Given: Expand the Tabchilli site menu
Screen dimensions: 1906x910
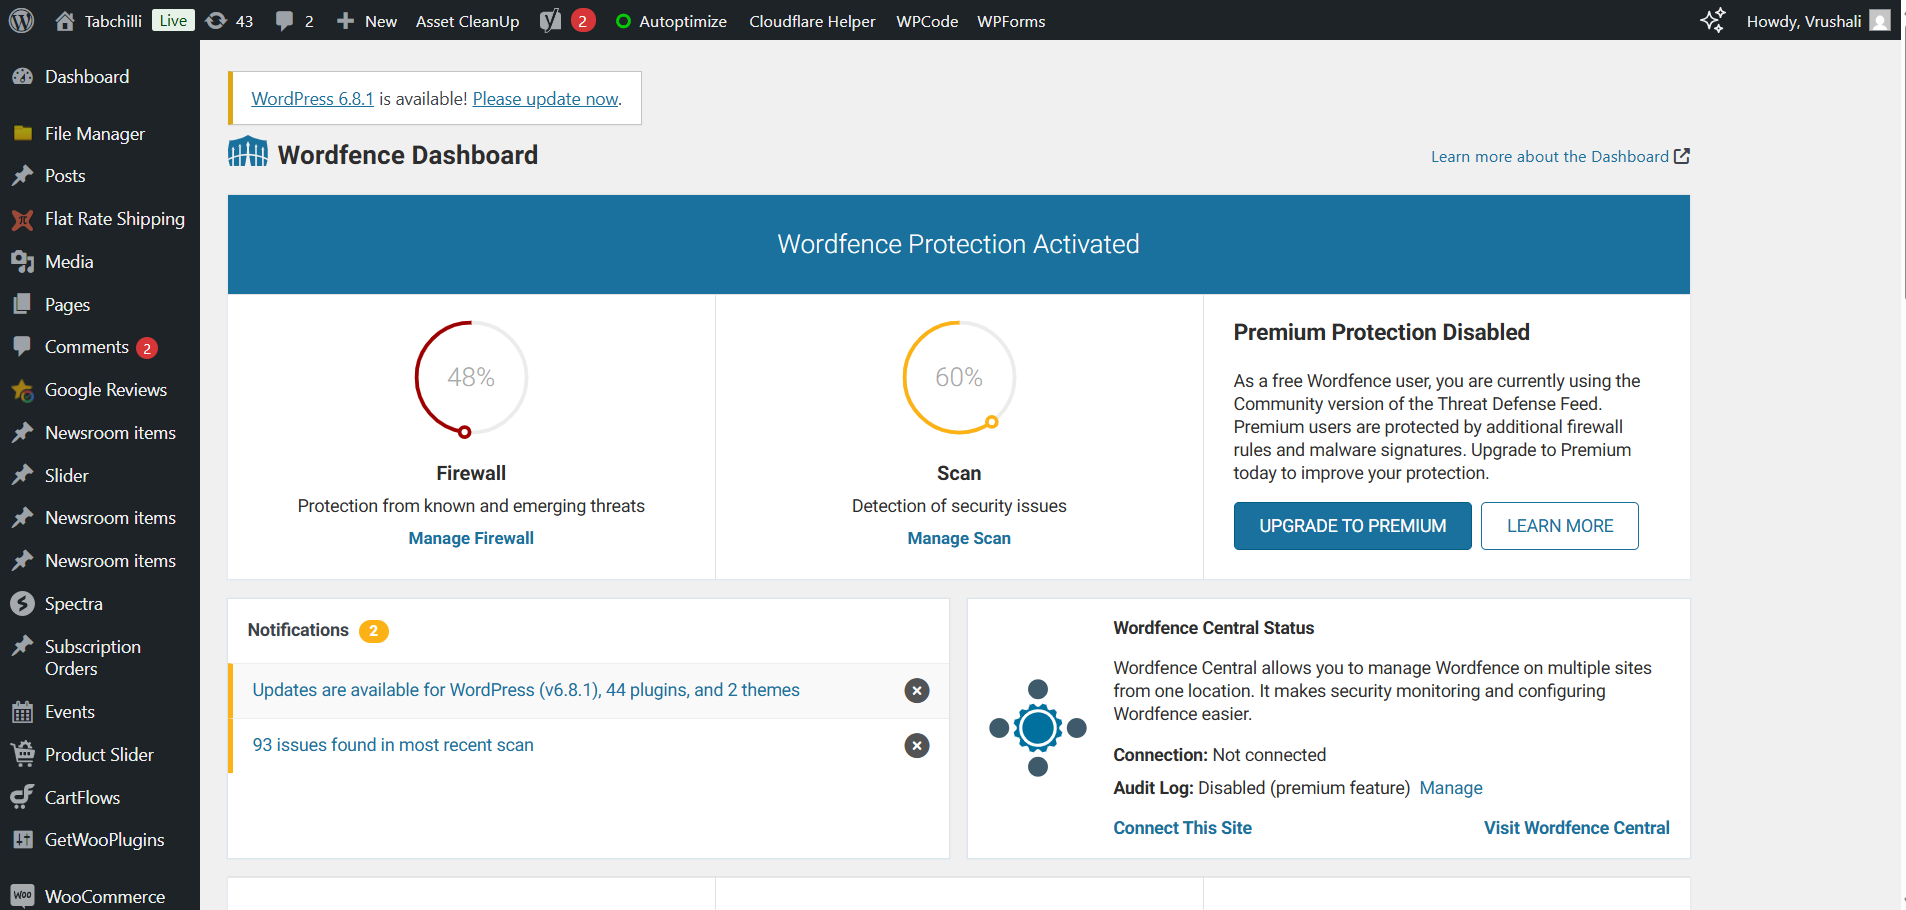Looking at the screenshot, I should pos(99,21).
